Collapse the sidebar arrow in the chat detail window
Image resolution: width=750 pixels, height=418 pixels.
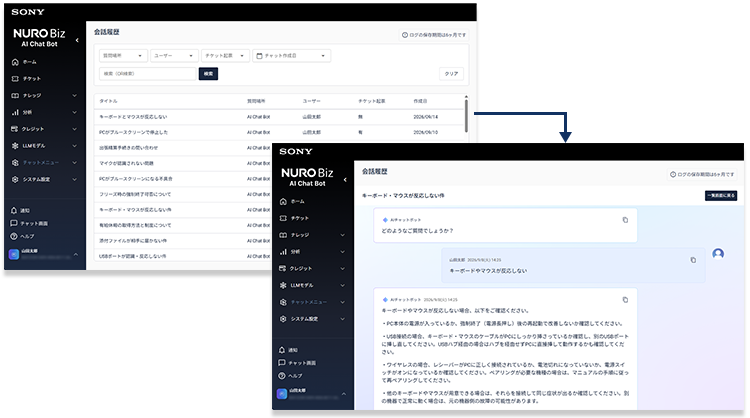point(345,180)
